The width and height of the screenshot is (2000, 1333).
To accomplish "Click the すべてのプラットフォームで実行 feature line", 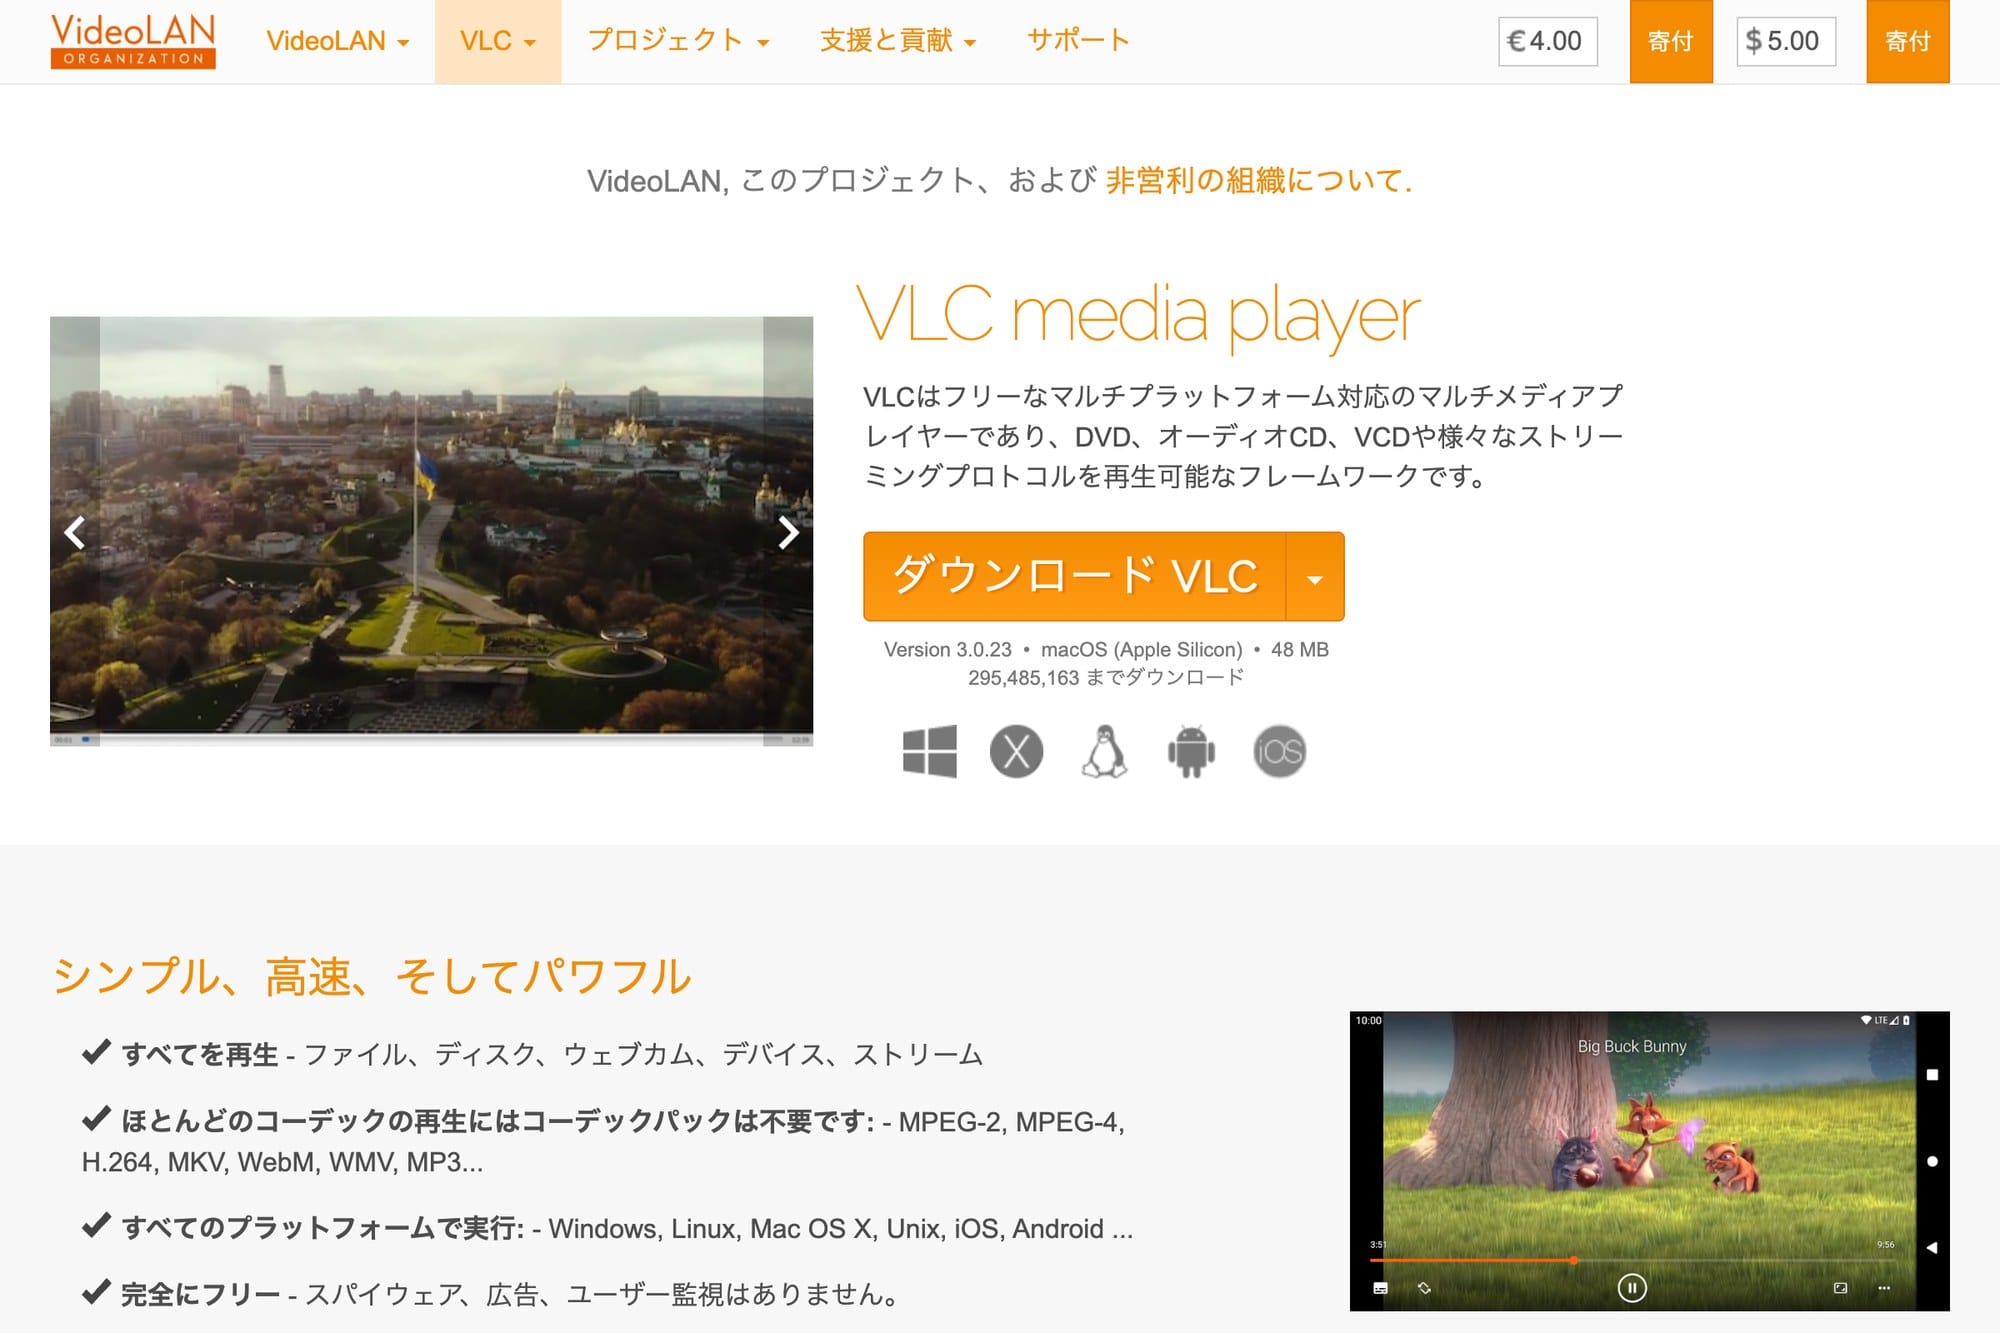I will [607, 1228].
